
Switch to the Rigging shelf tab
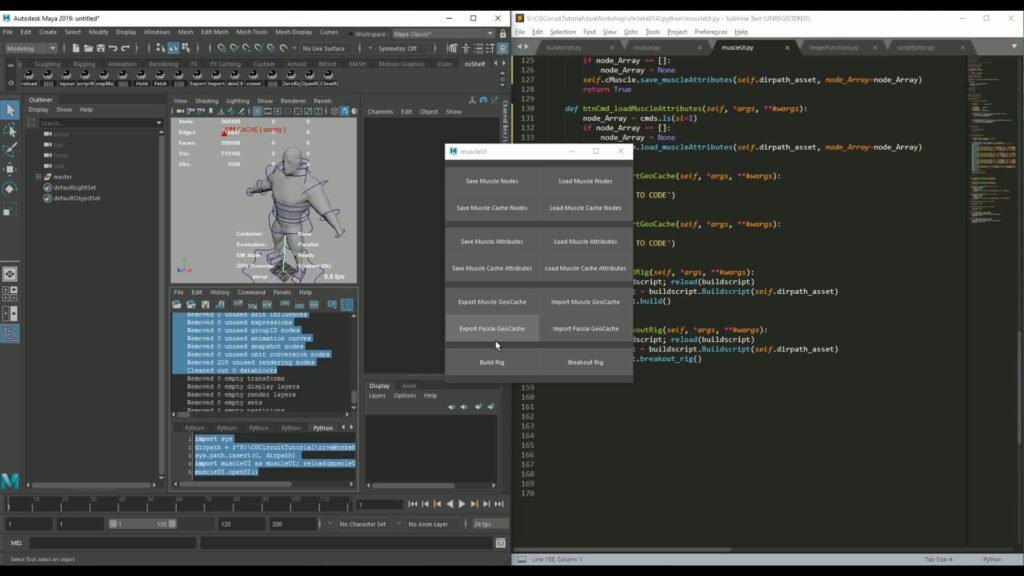tap(84, 64)
